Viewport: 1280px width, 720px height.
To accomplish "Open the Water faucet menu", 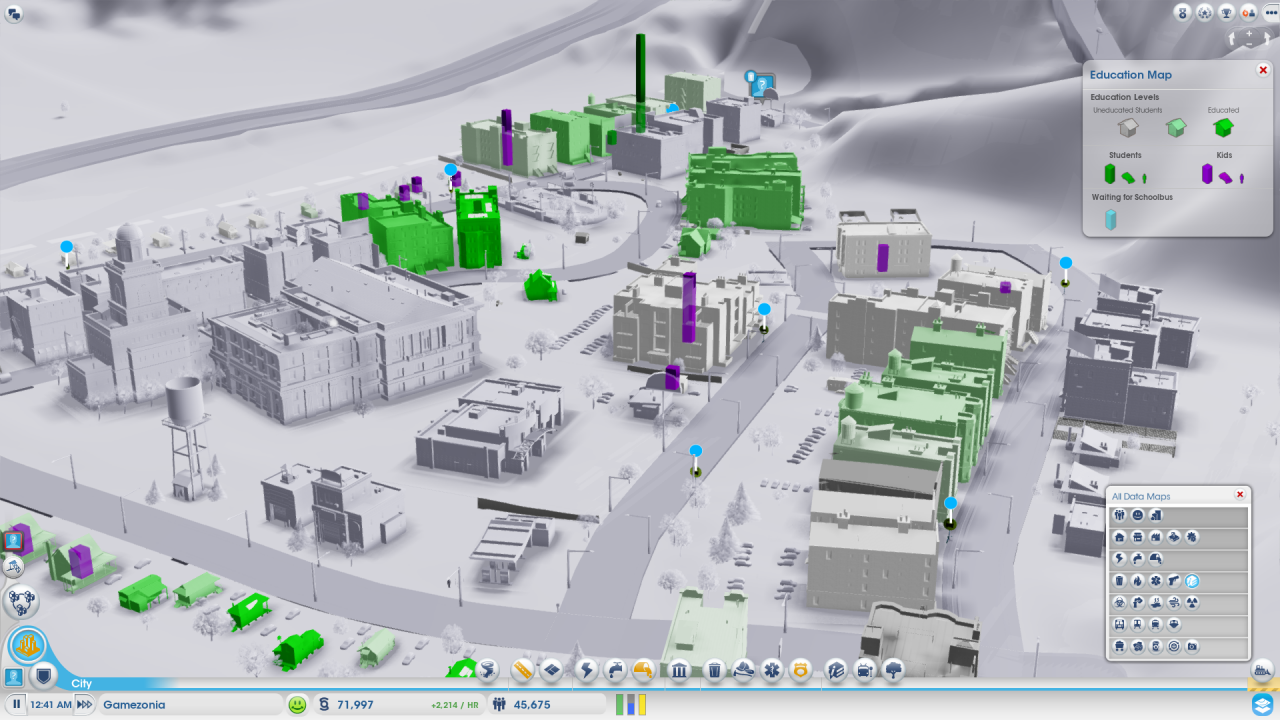I will coord(615,670).
